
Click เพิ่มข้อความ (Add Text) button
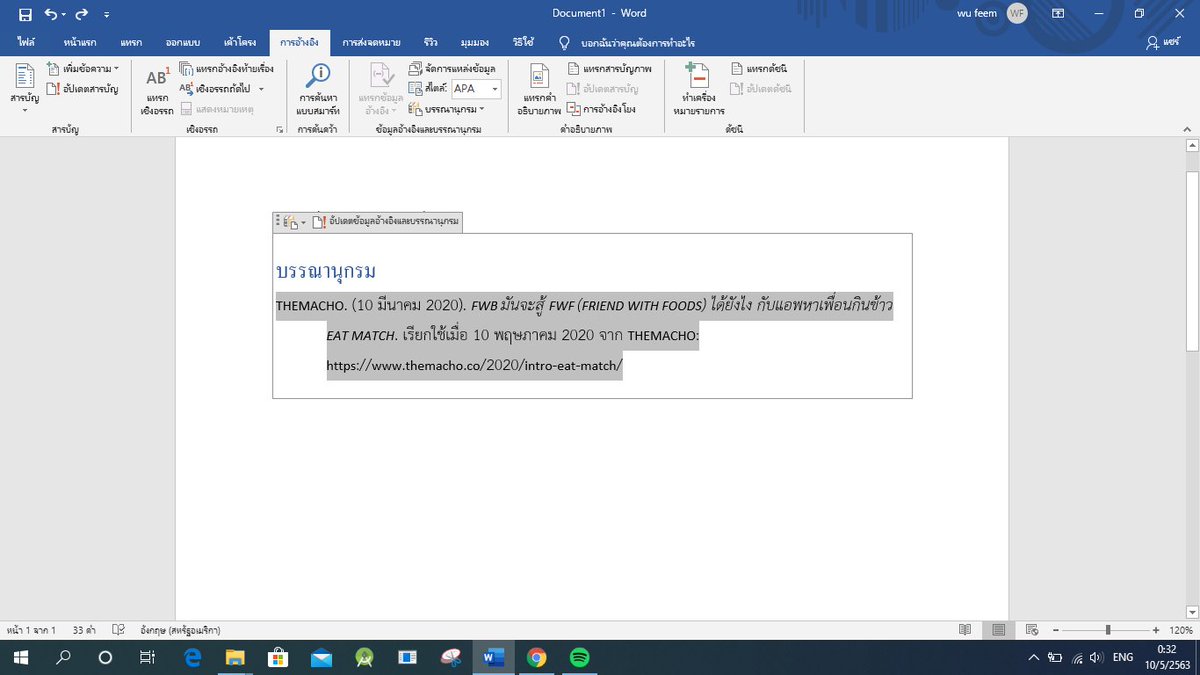pos(83,68)
